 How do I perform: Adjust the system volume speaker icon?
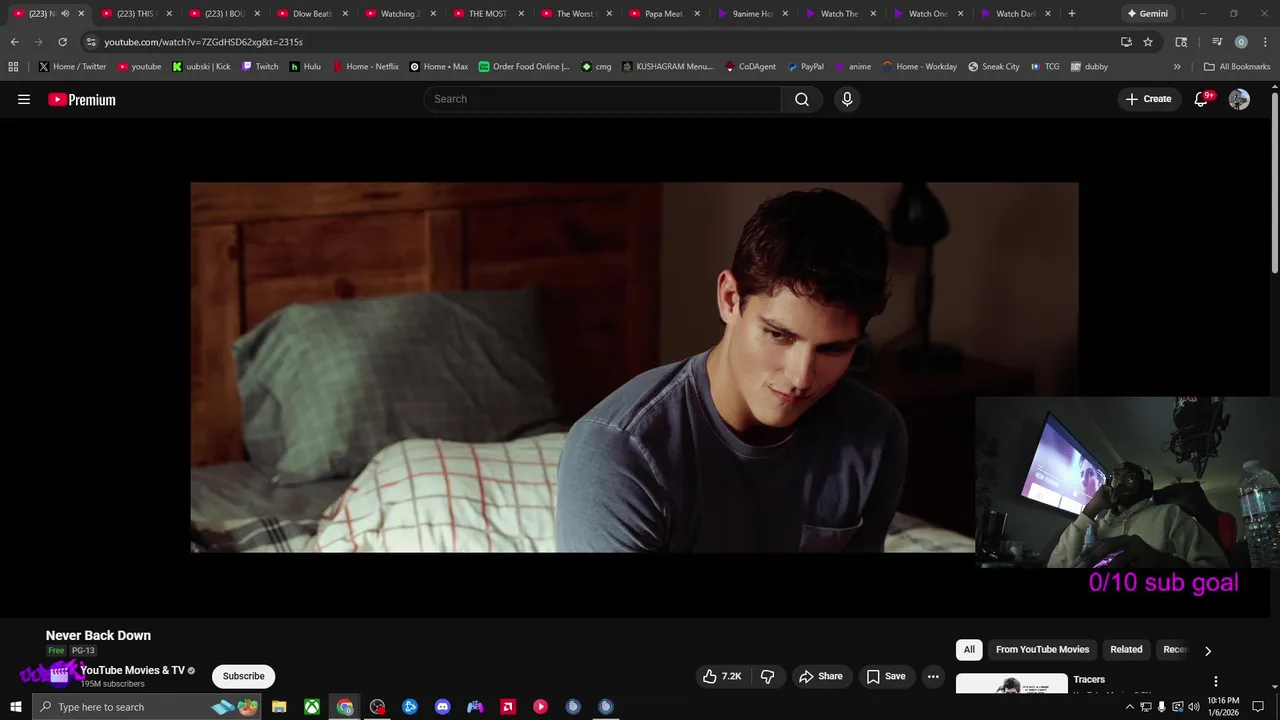pos(1194,707)
